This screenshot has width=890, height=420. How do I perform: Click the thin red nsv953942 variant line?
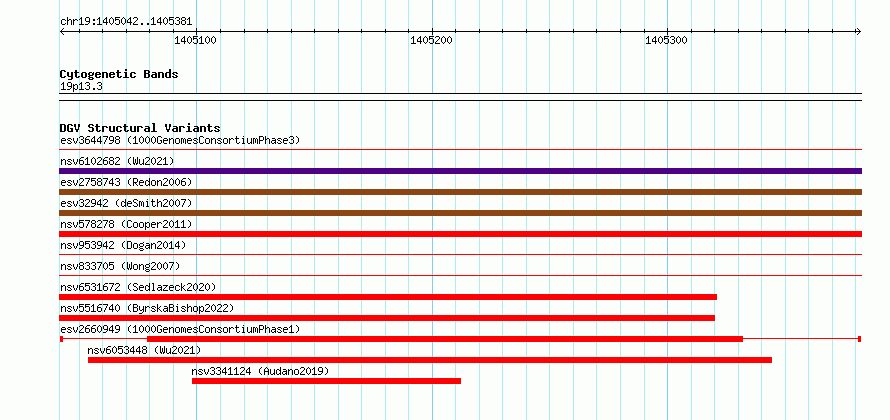(460, 255)
